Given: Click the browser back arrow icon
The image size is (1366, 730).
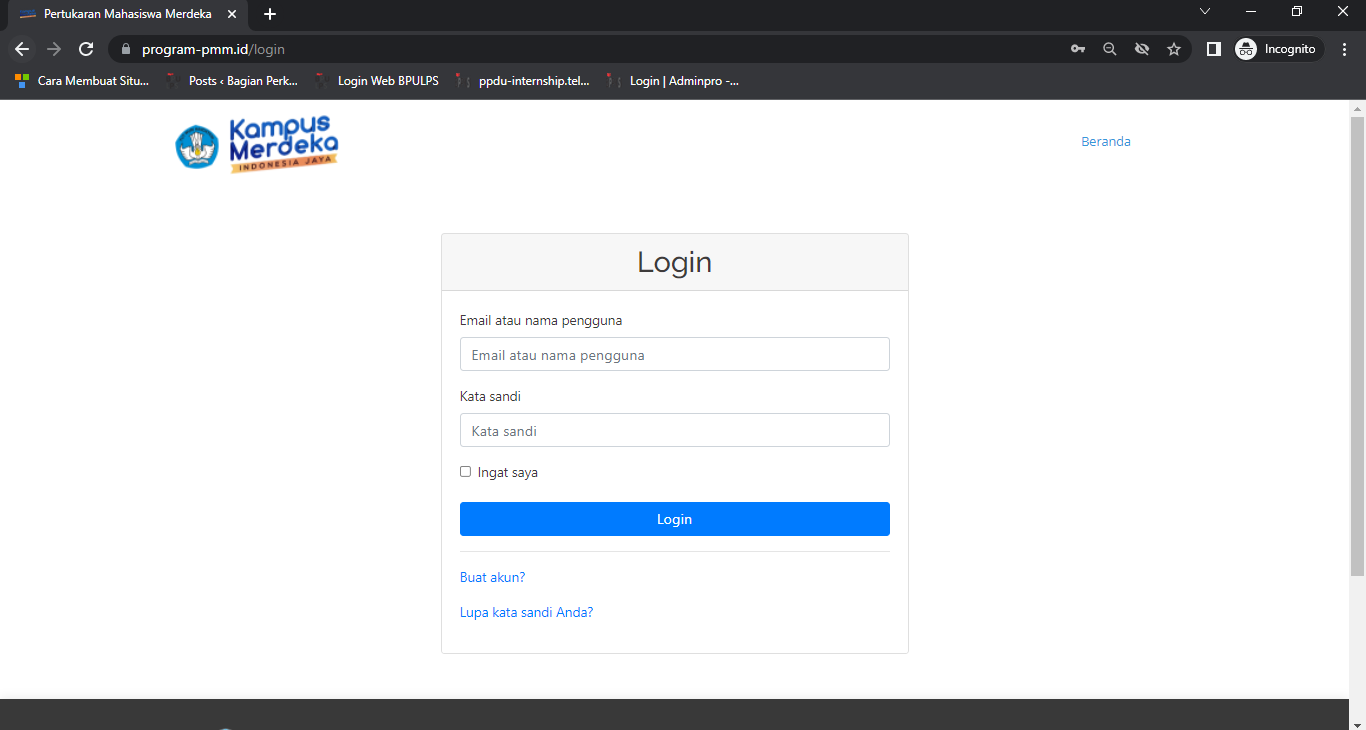Looking at the screenshot, I should (x=22, y=49).
